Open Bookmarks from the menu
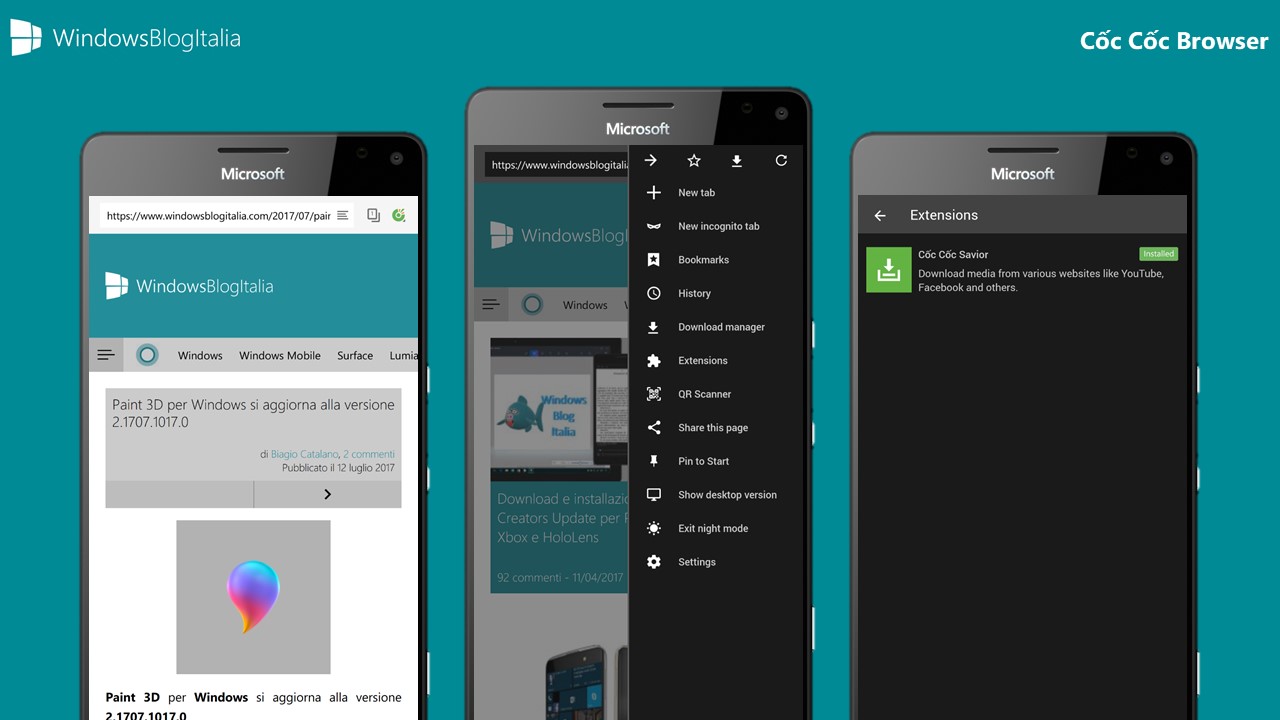1280x720 pixels. [x=716, y=259]
